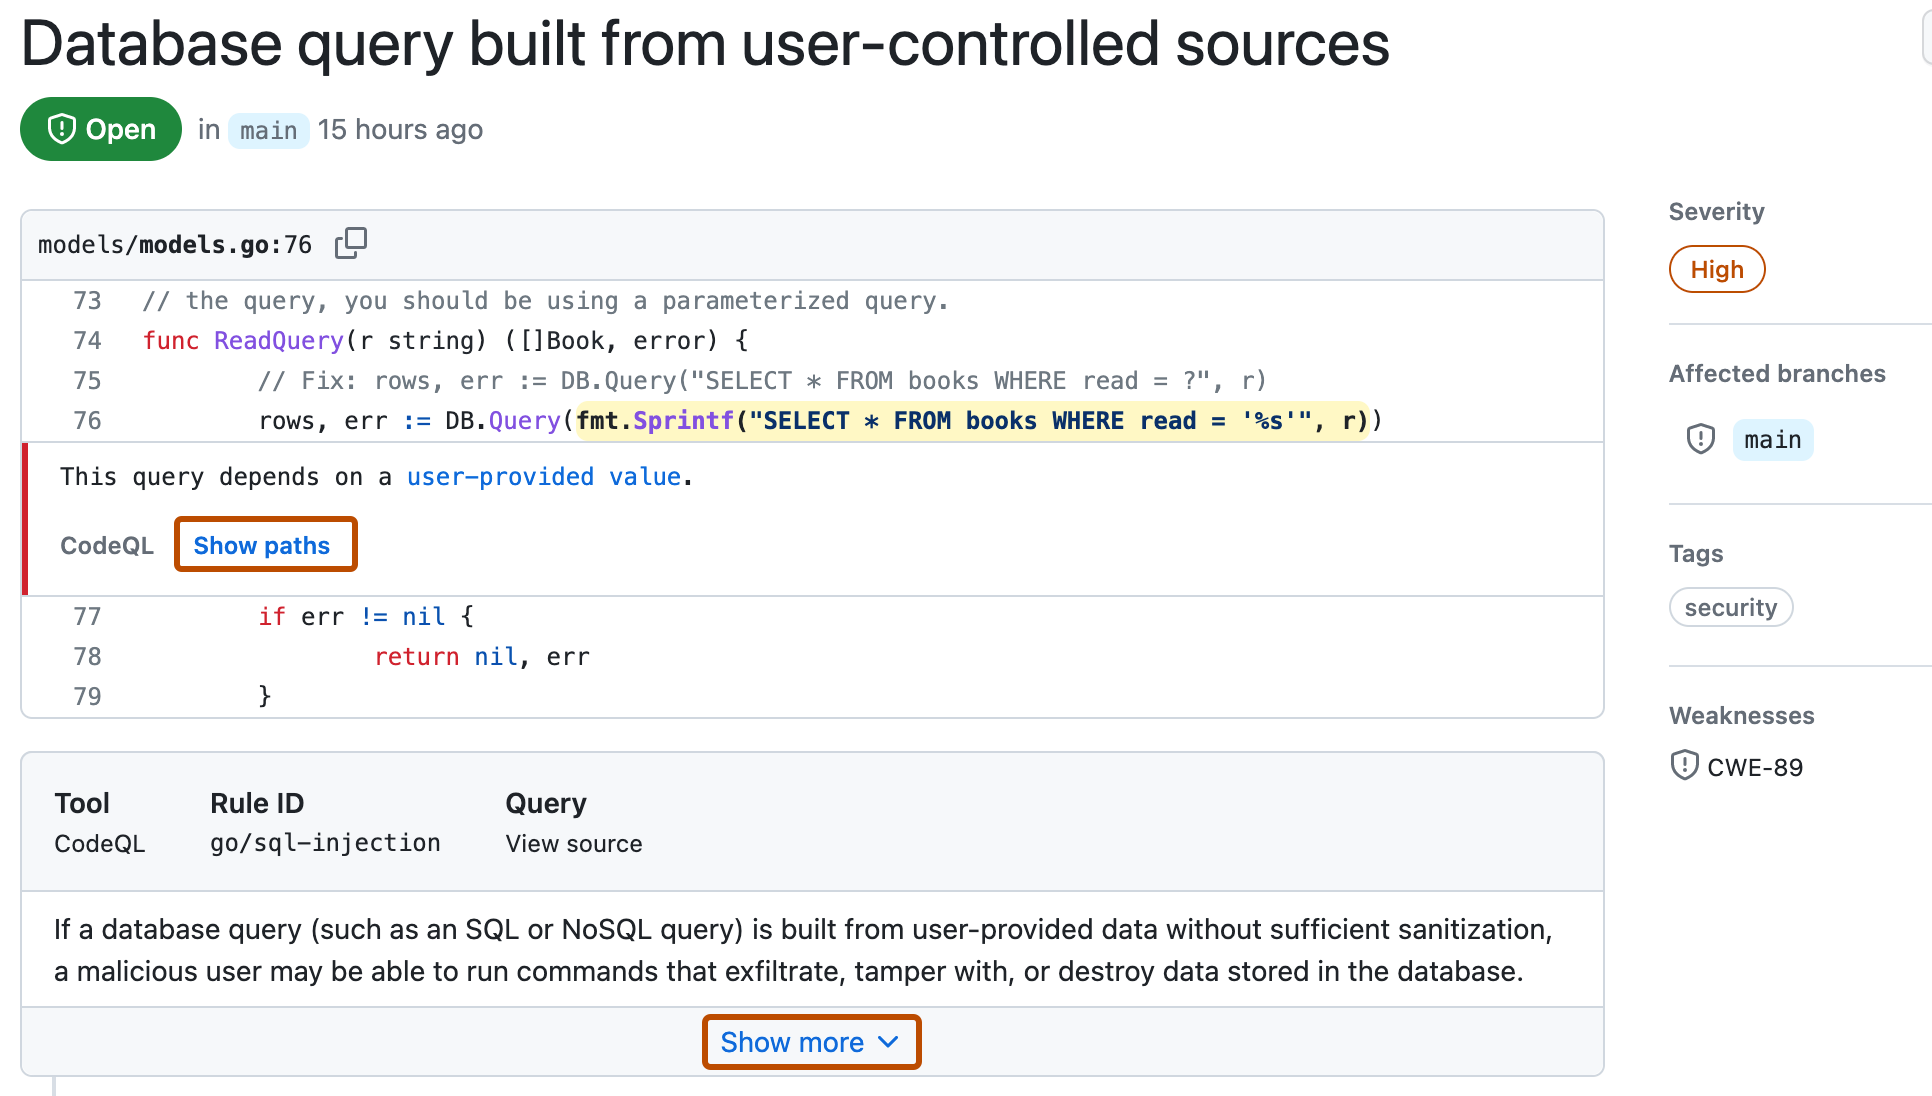
Task: Select the CodeQL tool name text
Action: (x=104, y=843)
